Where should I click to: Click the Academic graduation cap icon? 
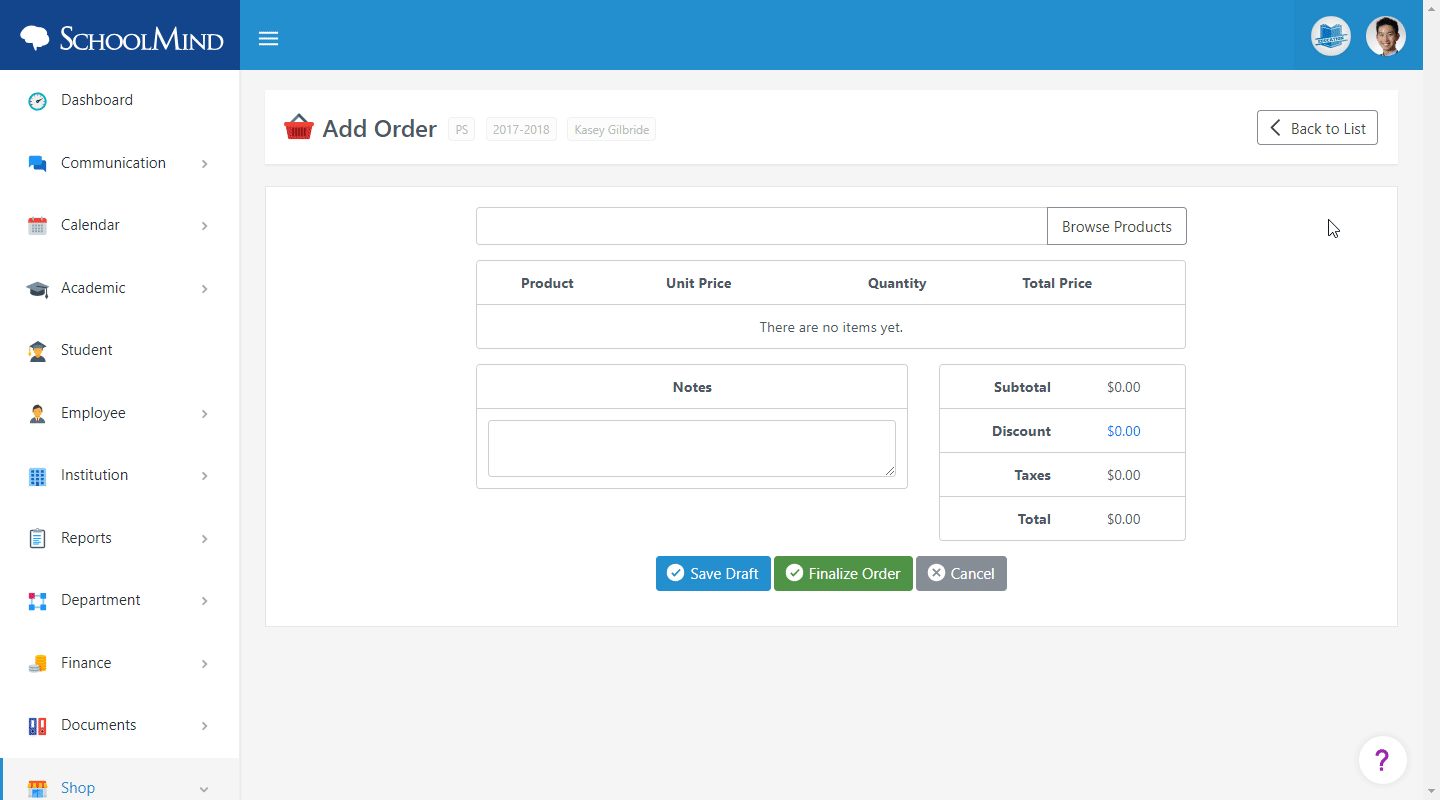[37, 288]
